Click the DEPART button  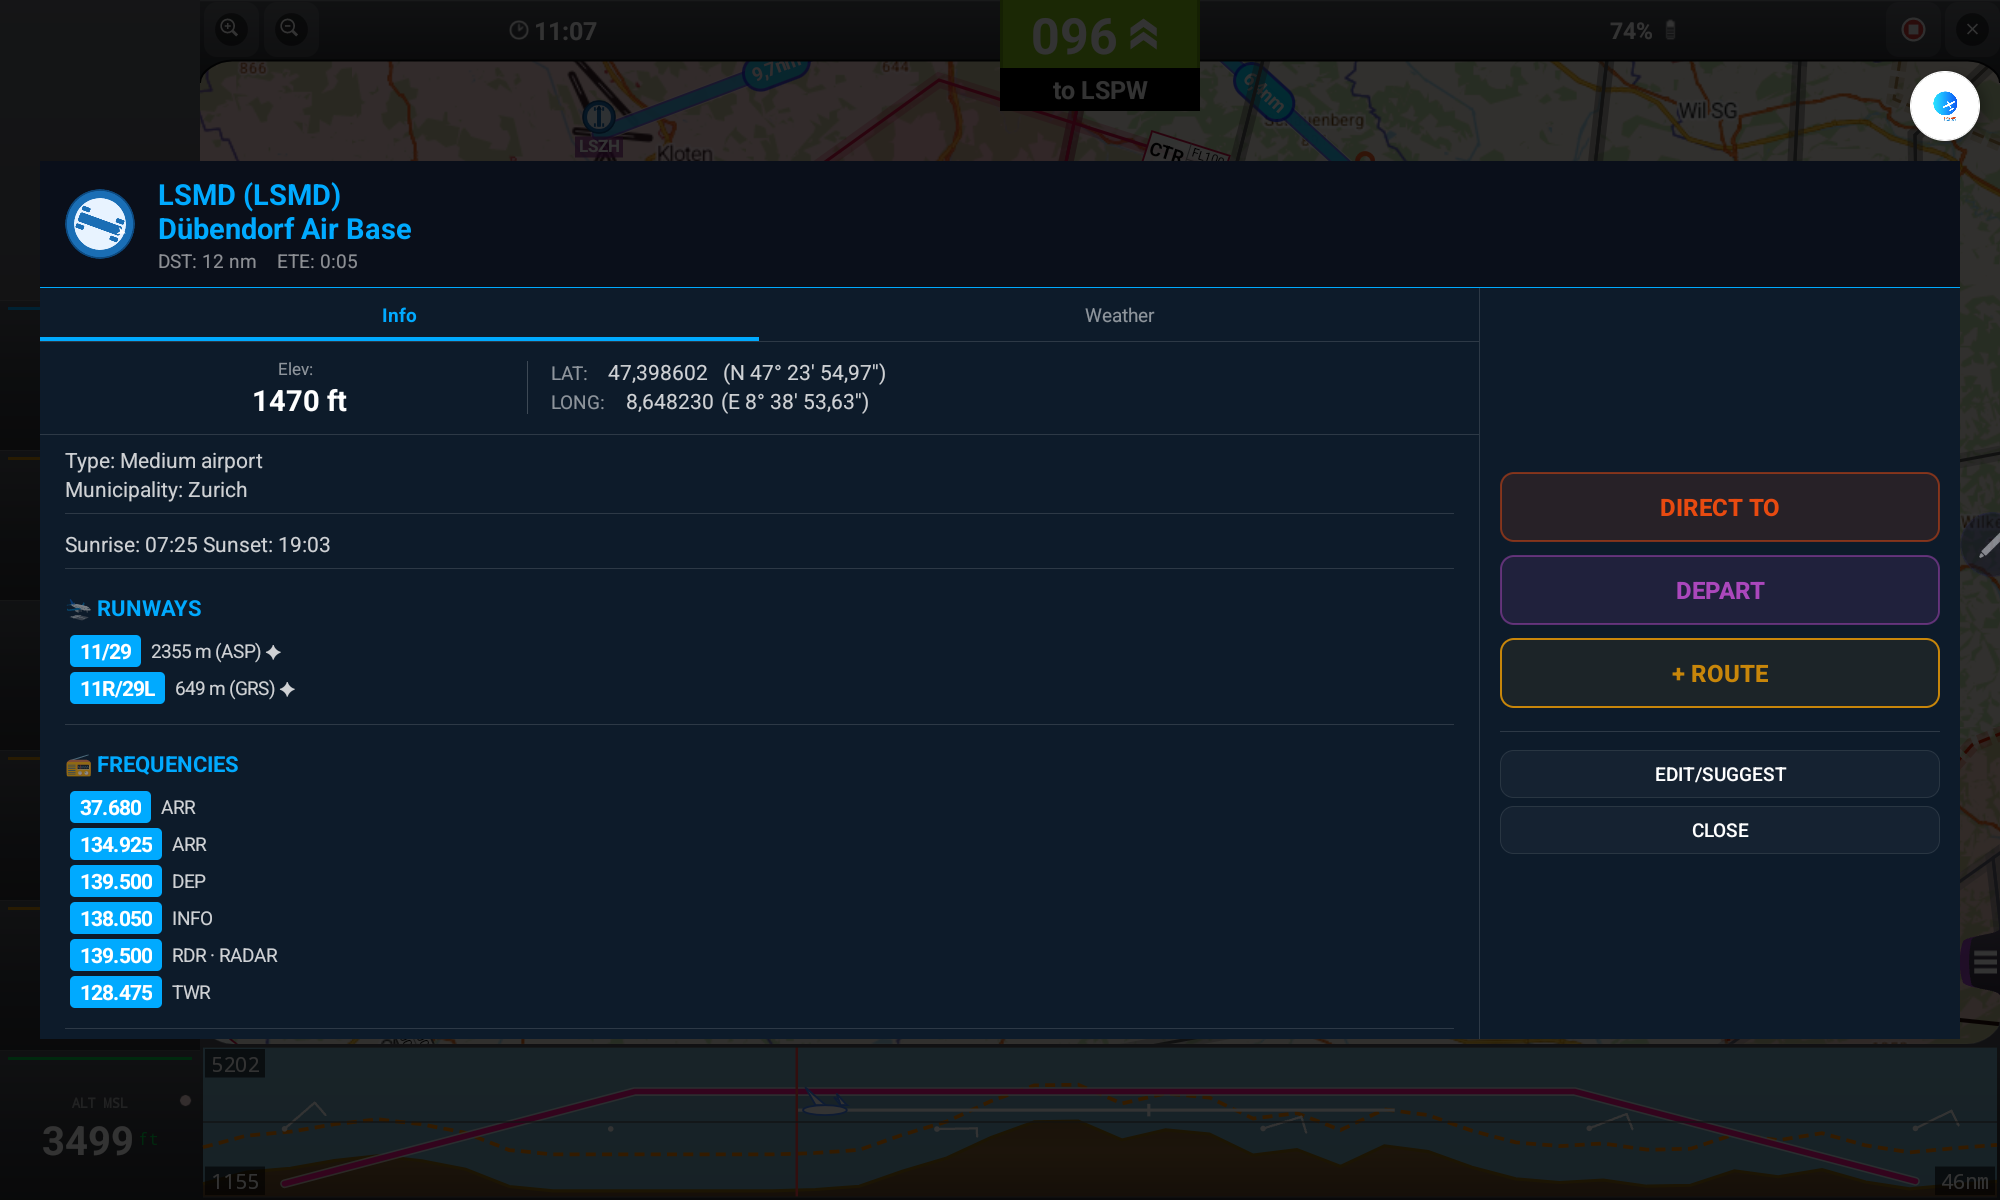coord(1719,590)
